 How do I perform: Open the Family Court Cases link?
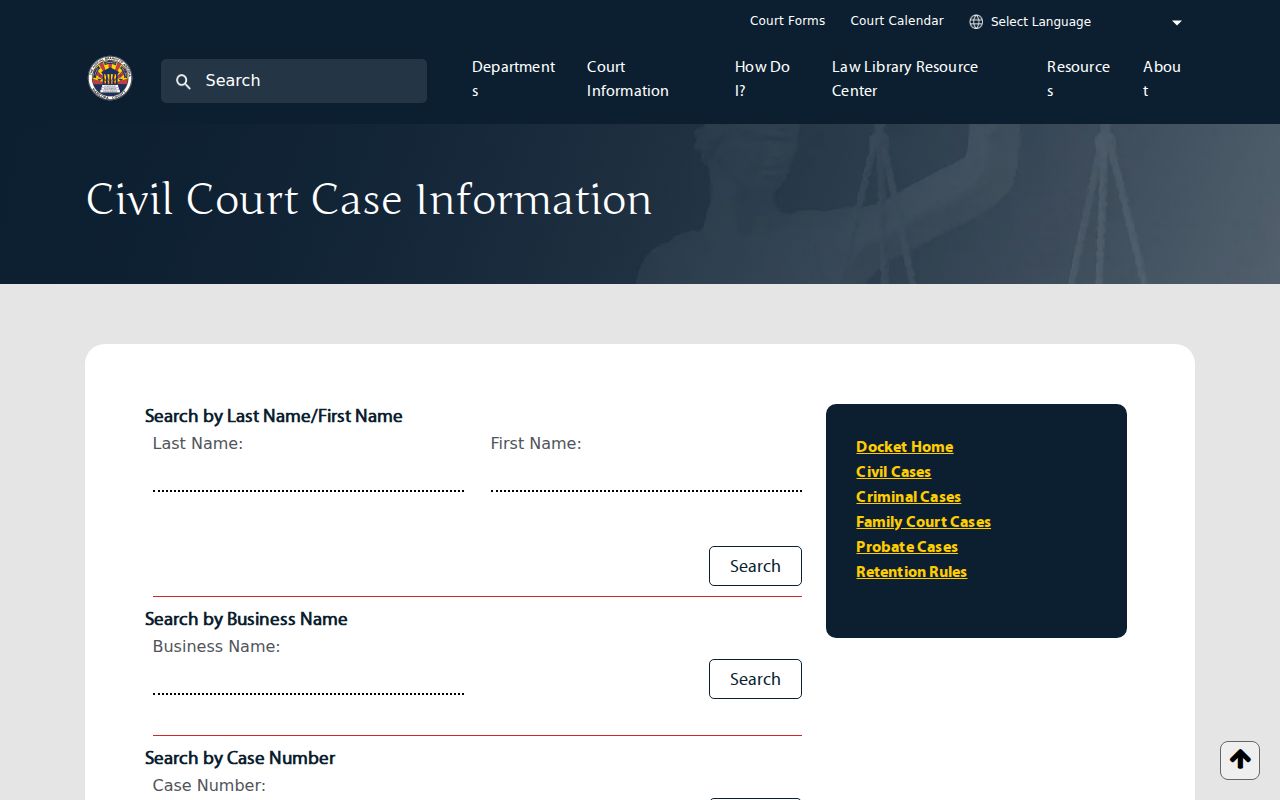924,522
